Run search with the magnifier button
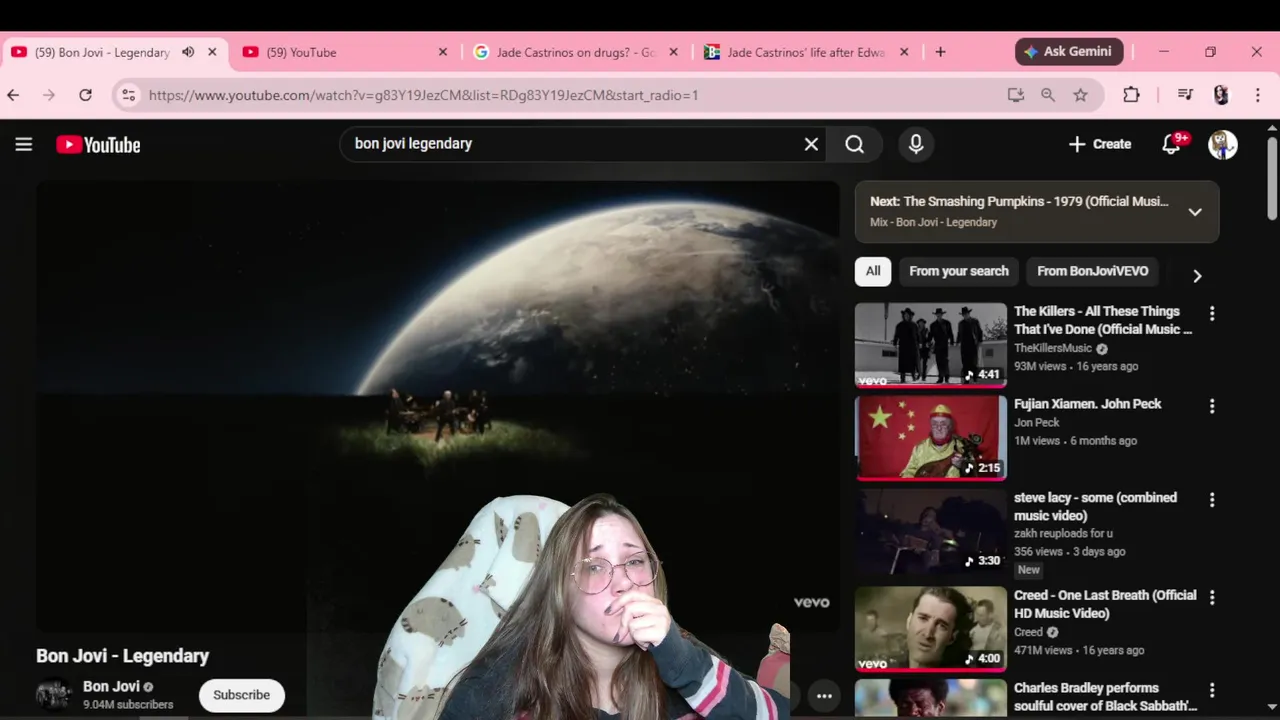The image size is (1280, 720). [855, 144]
